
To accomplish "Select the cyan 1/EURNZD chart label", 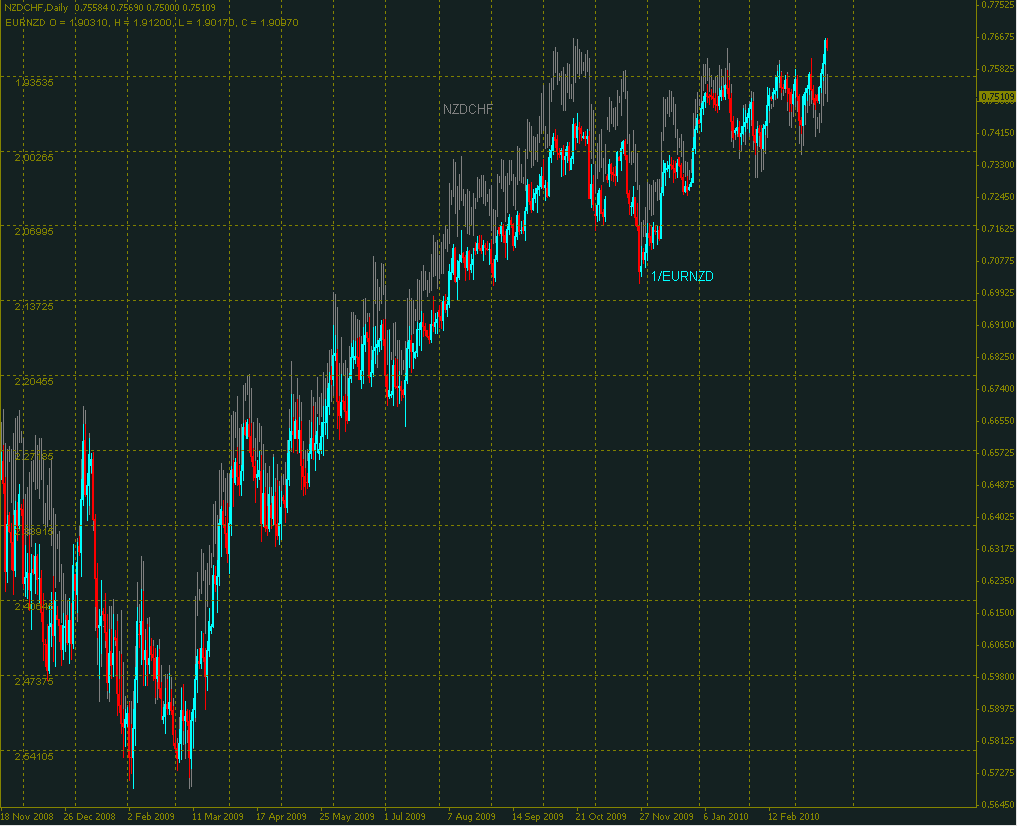I will coord(682,276).
